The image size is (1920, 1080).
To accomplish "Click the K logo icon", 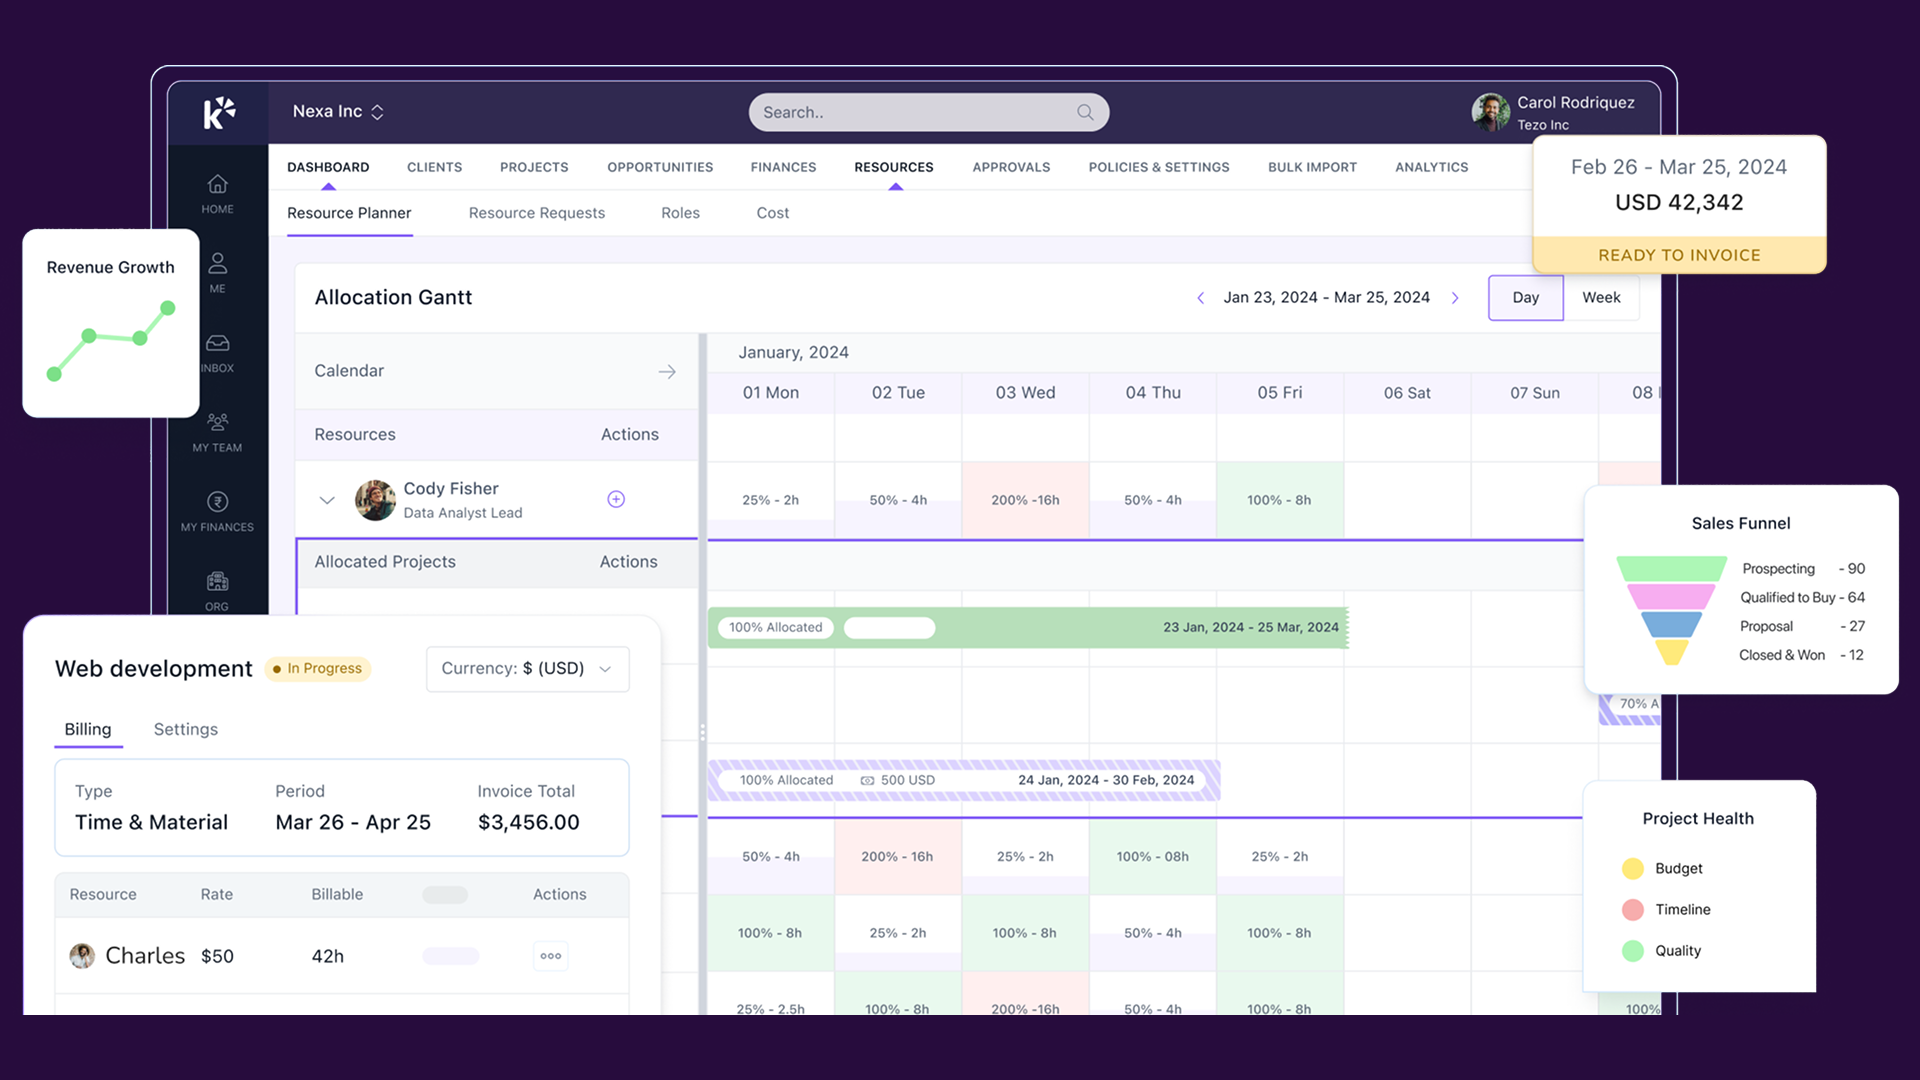I will coord(219,113).
